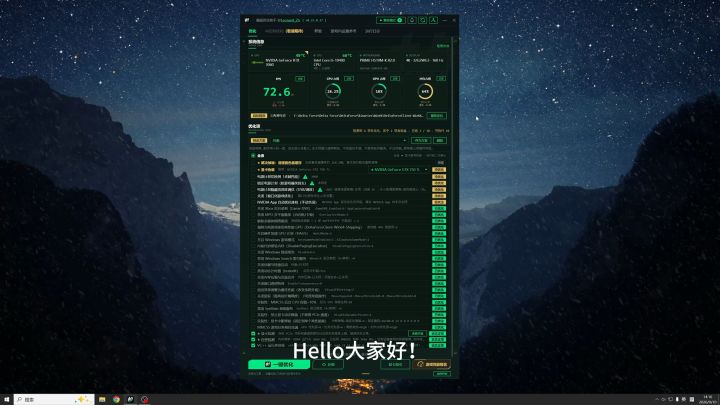Click yellow status button on GTX 750 Ti row
Screen dimensions: 720x405
pos(439,170)
